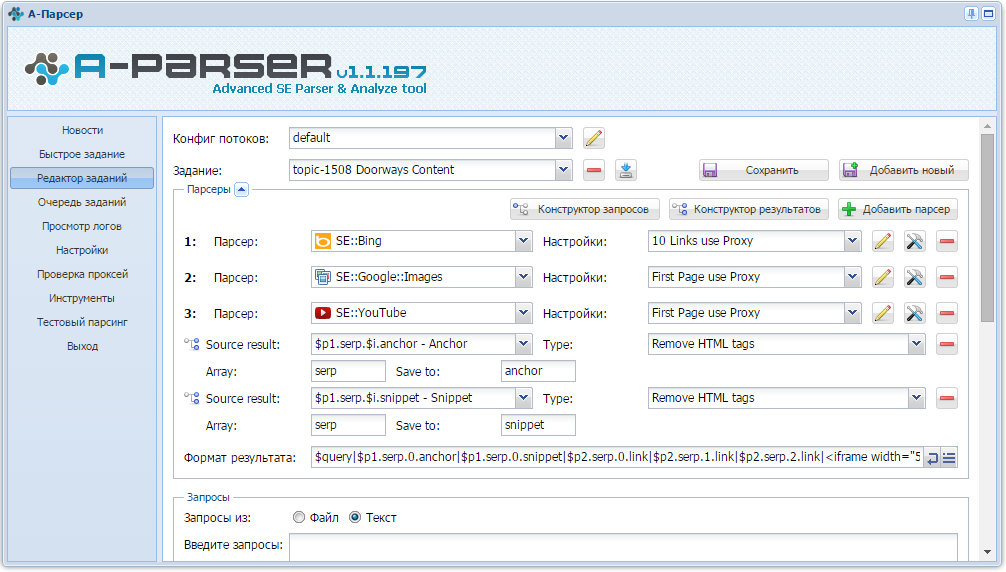The height and width of the screenshot is (572, 1006).
Task: Open override tools icon for SE::Google::Images
Action: pyautogui.click(x=914, y=278)
